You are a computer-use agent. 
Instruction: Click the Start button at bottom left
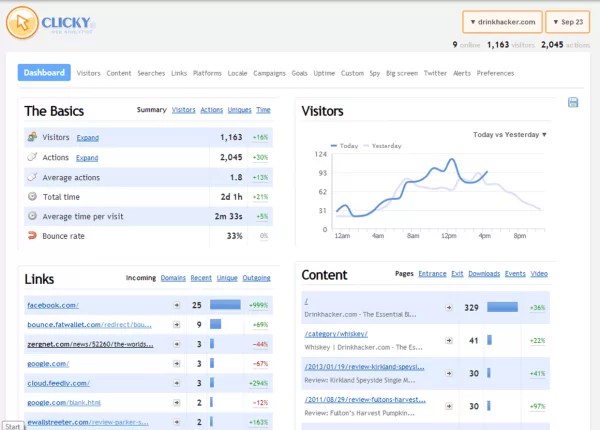click(13, 426)
